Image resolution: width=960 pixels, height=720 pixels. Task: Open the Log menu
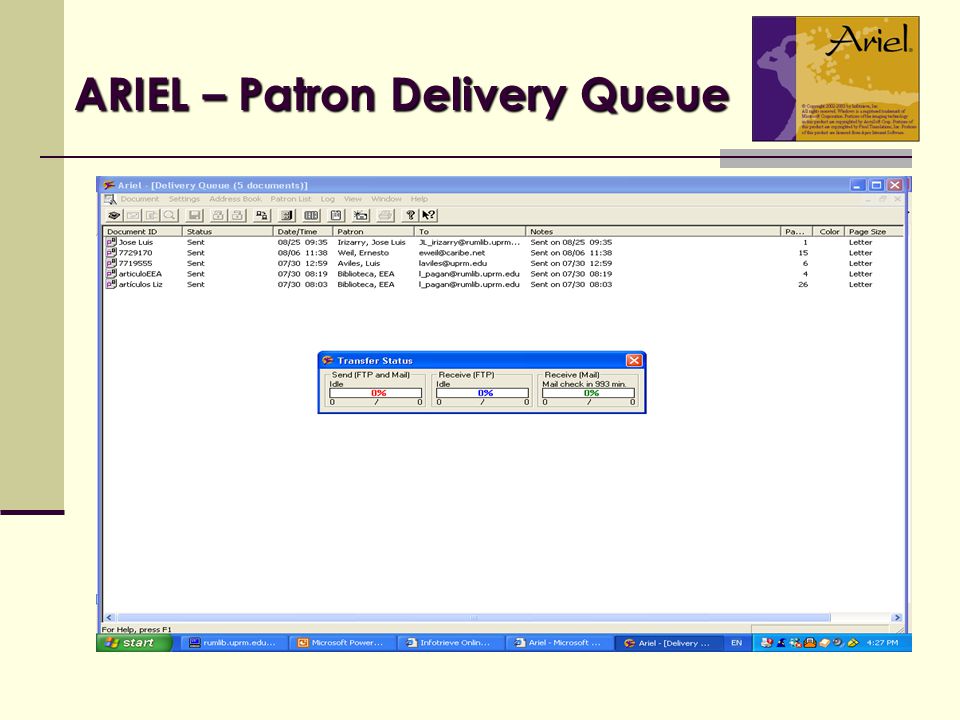(328, 199)
